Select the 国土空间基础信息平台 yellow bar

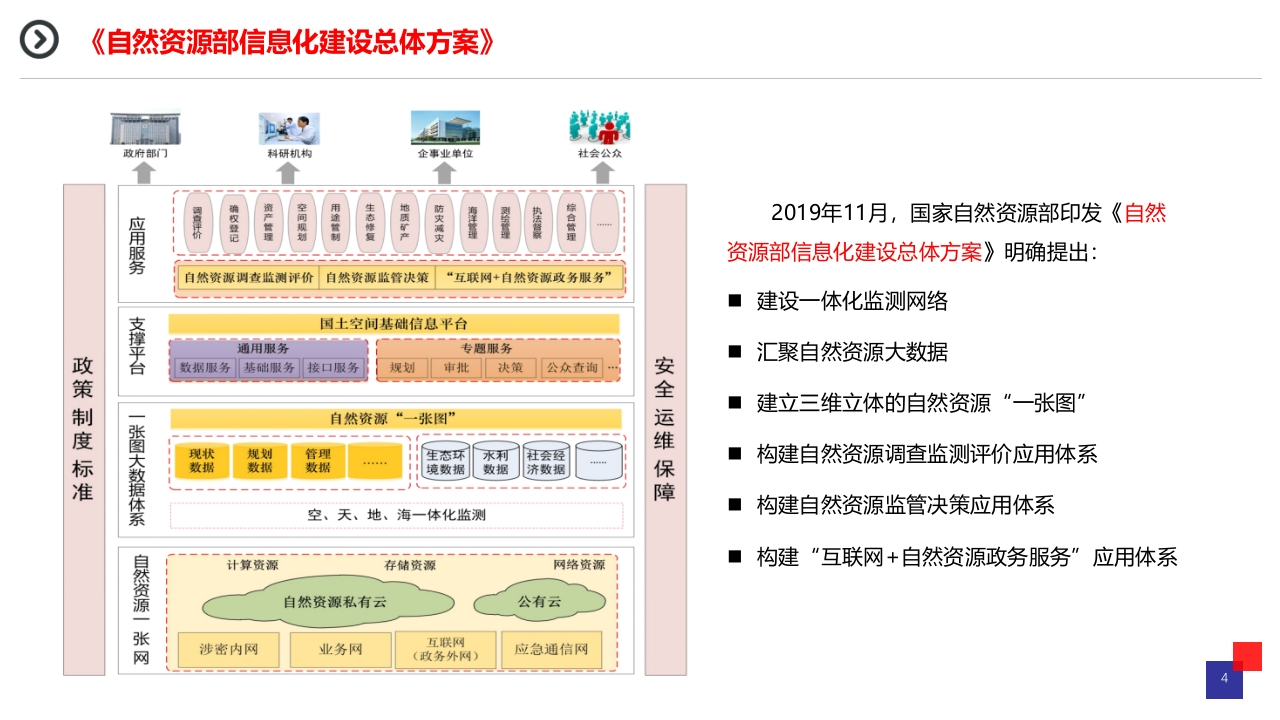394,324
